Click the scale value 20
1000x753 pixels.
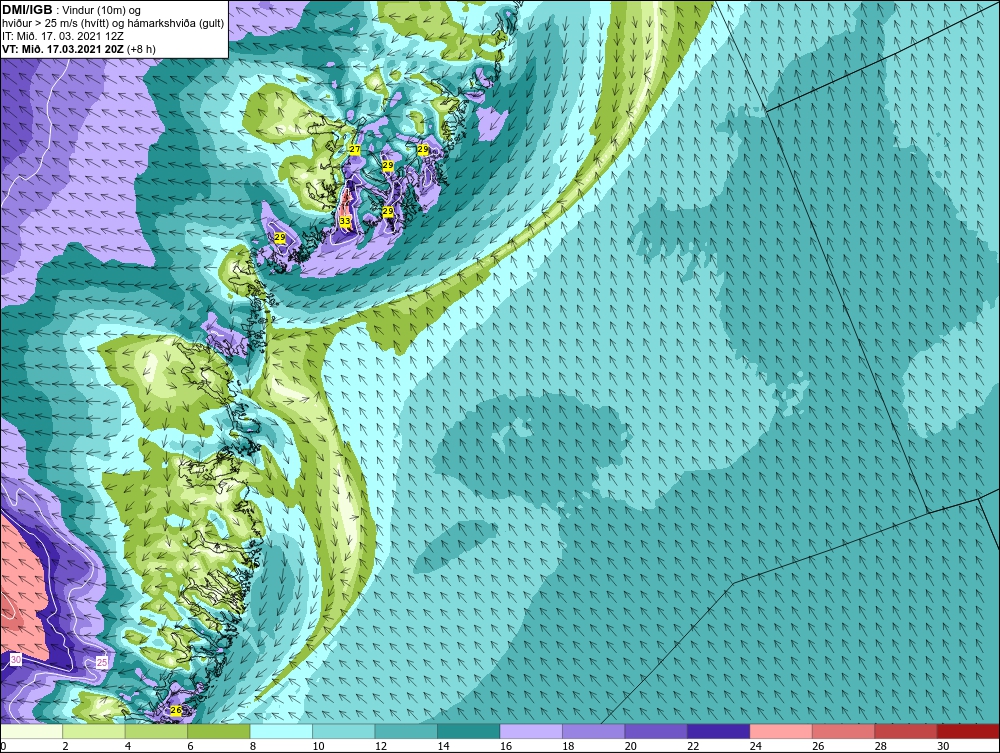[x=631, y=746]
